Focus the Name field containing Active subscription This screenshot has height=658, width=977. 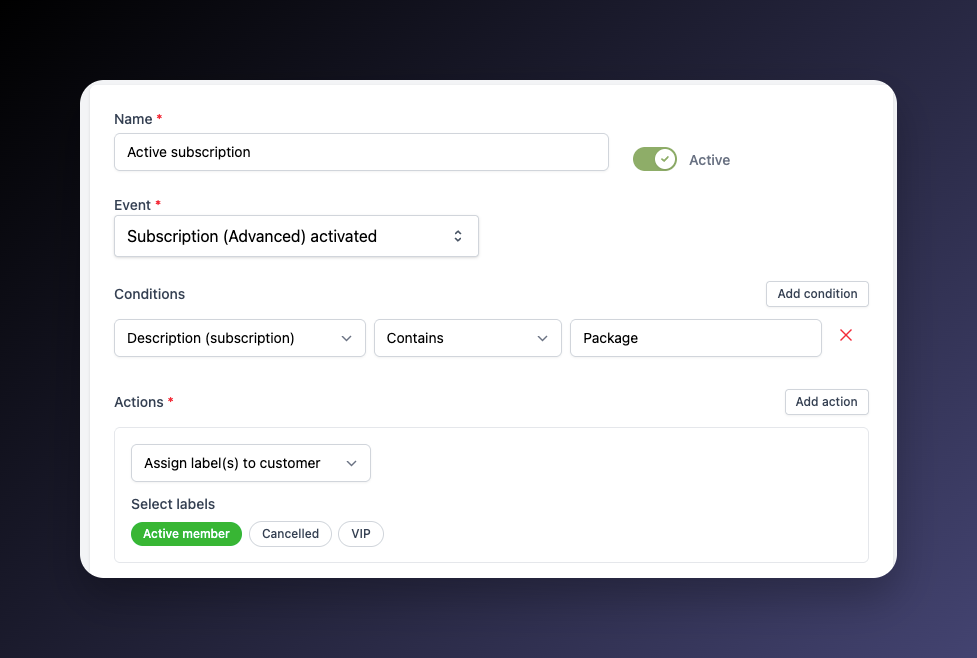[361, 153]
